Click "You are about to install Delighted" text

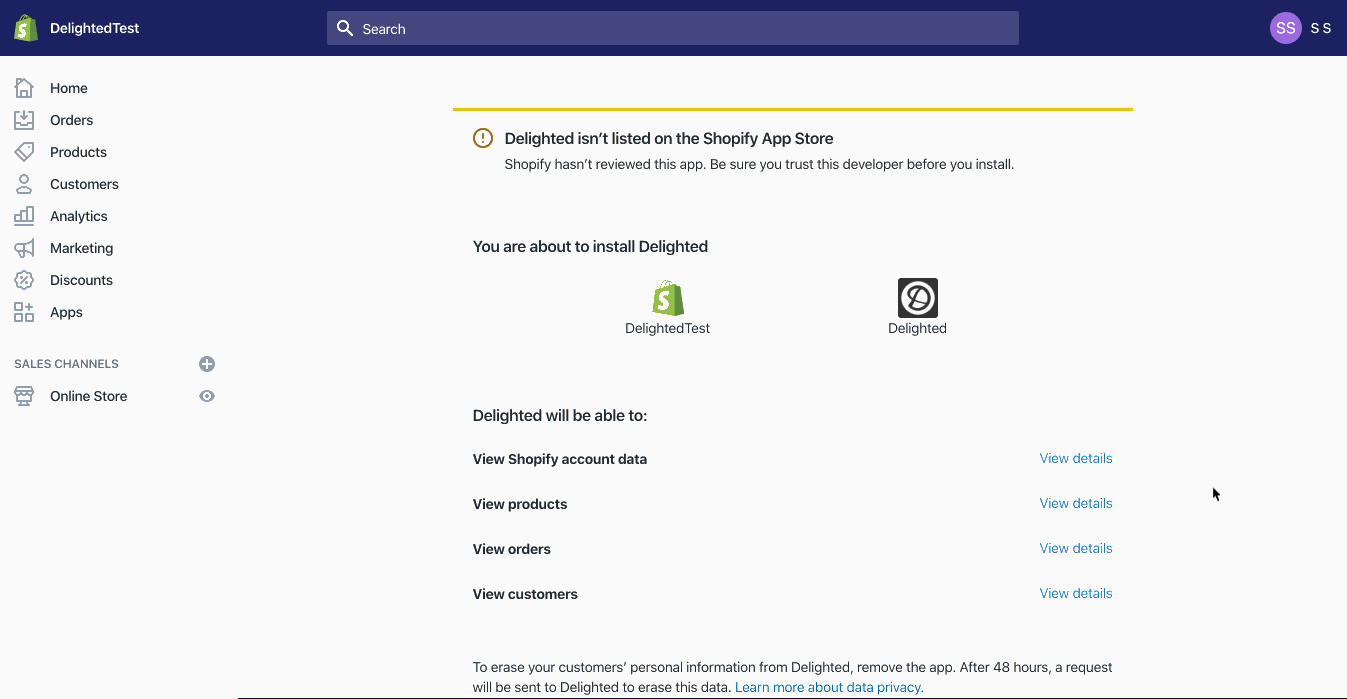coord(590,246)
